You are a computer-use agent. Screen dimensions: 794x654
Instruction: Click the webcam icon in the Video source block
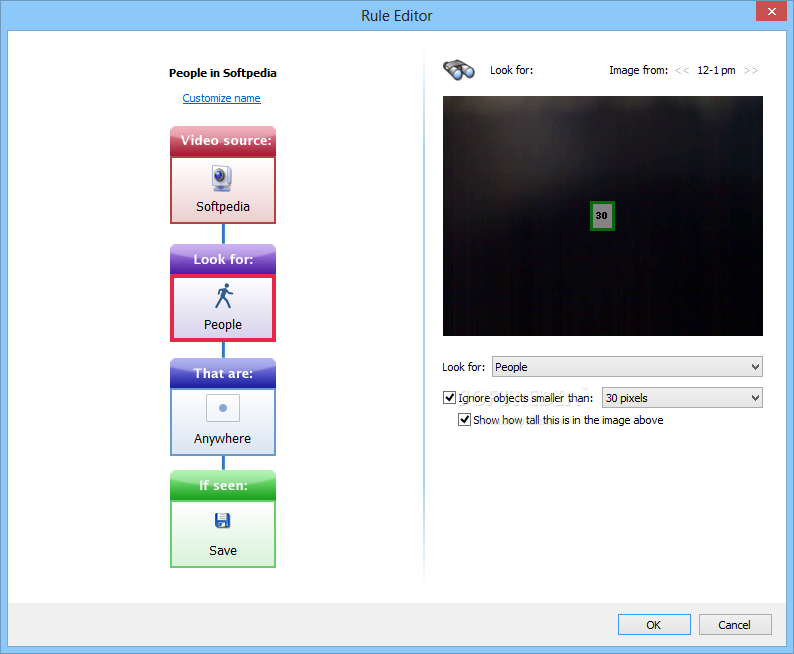tap(222, 179)
